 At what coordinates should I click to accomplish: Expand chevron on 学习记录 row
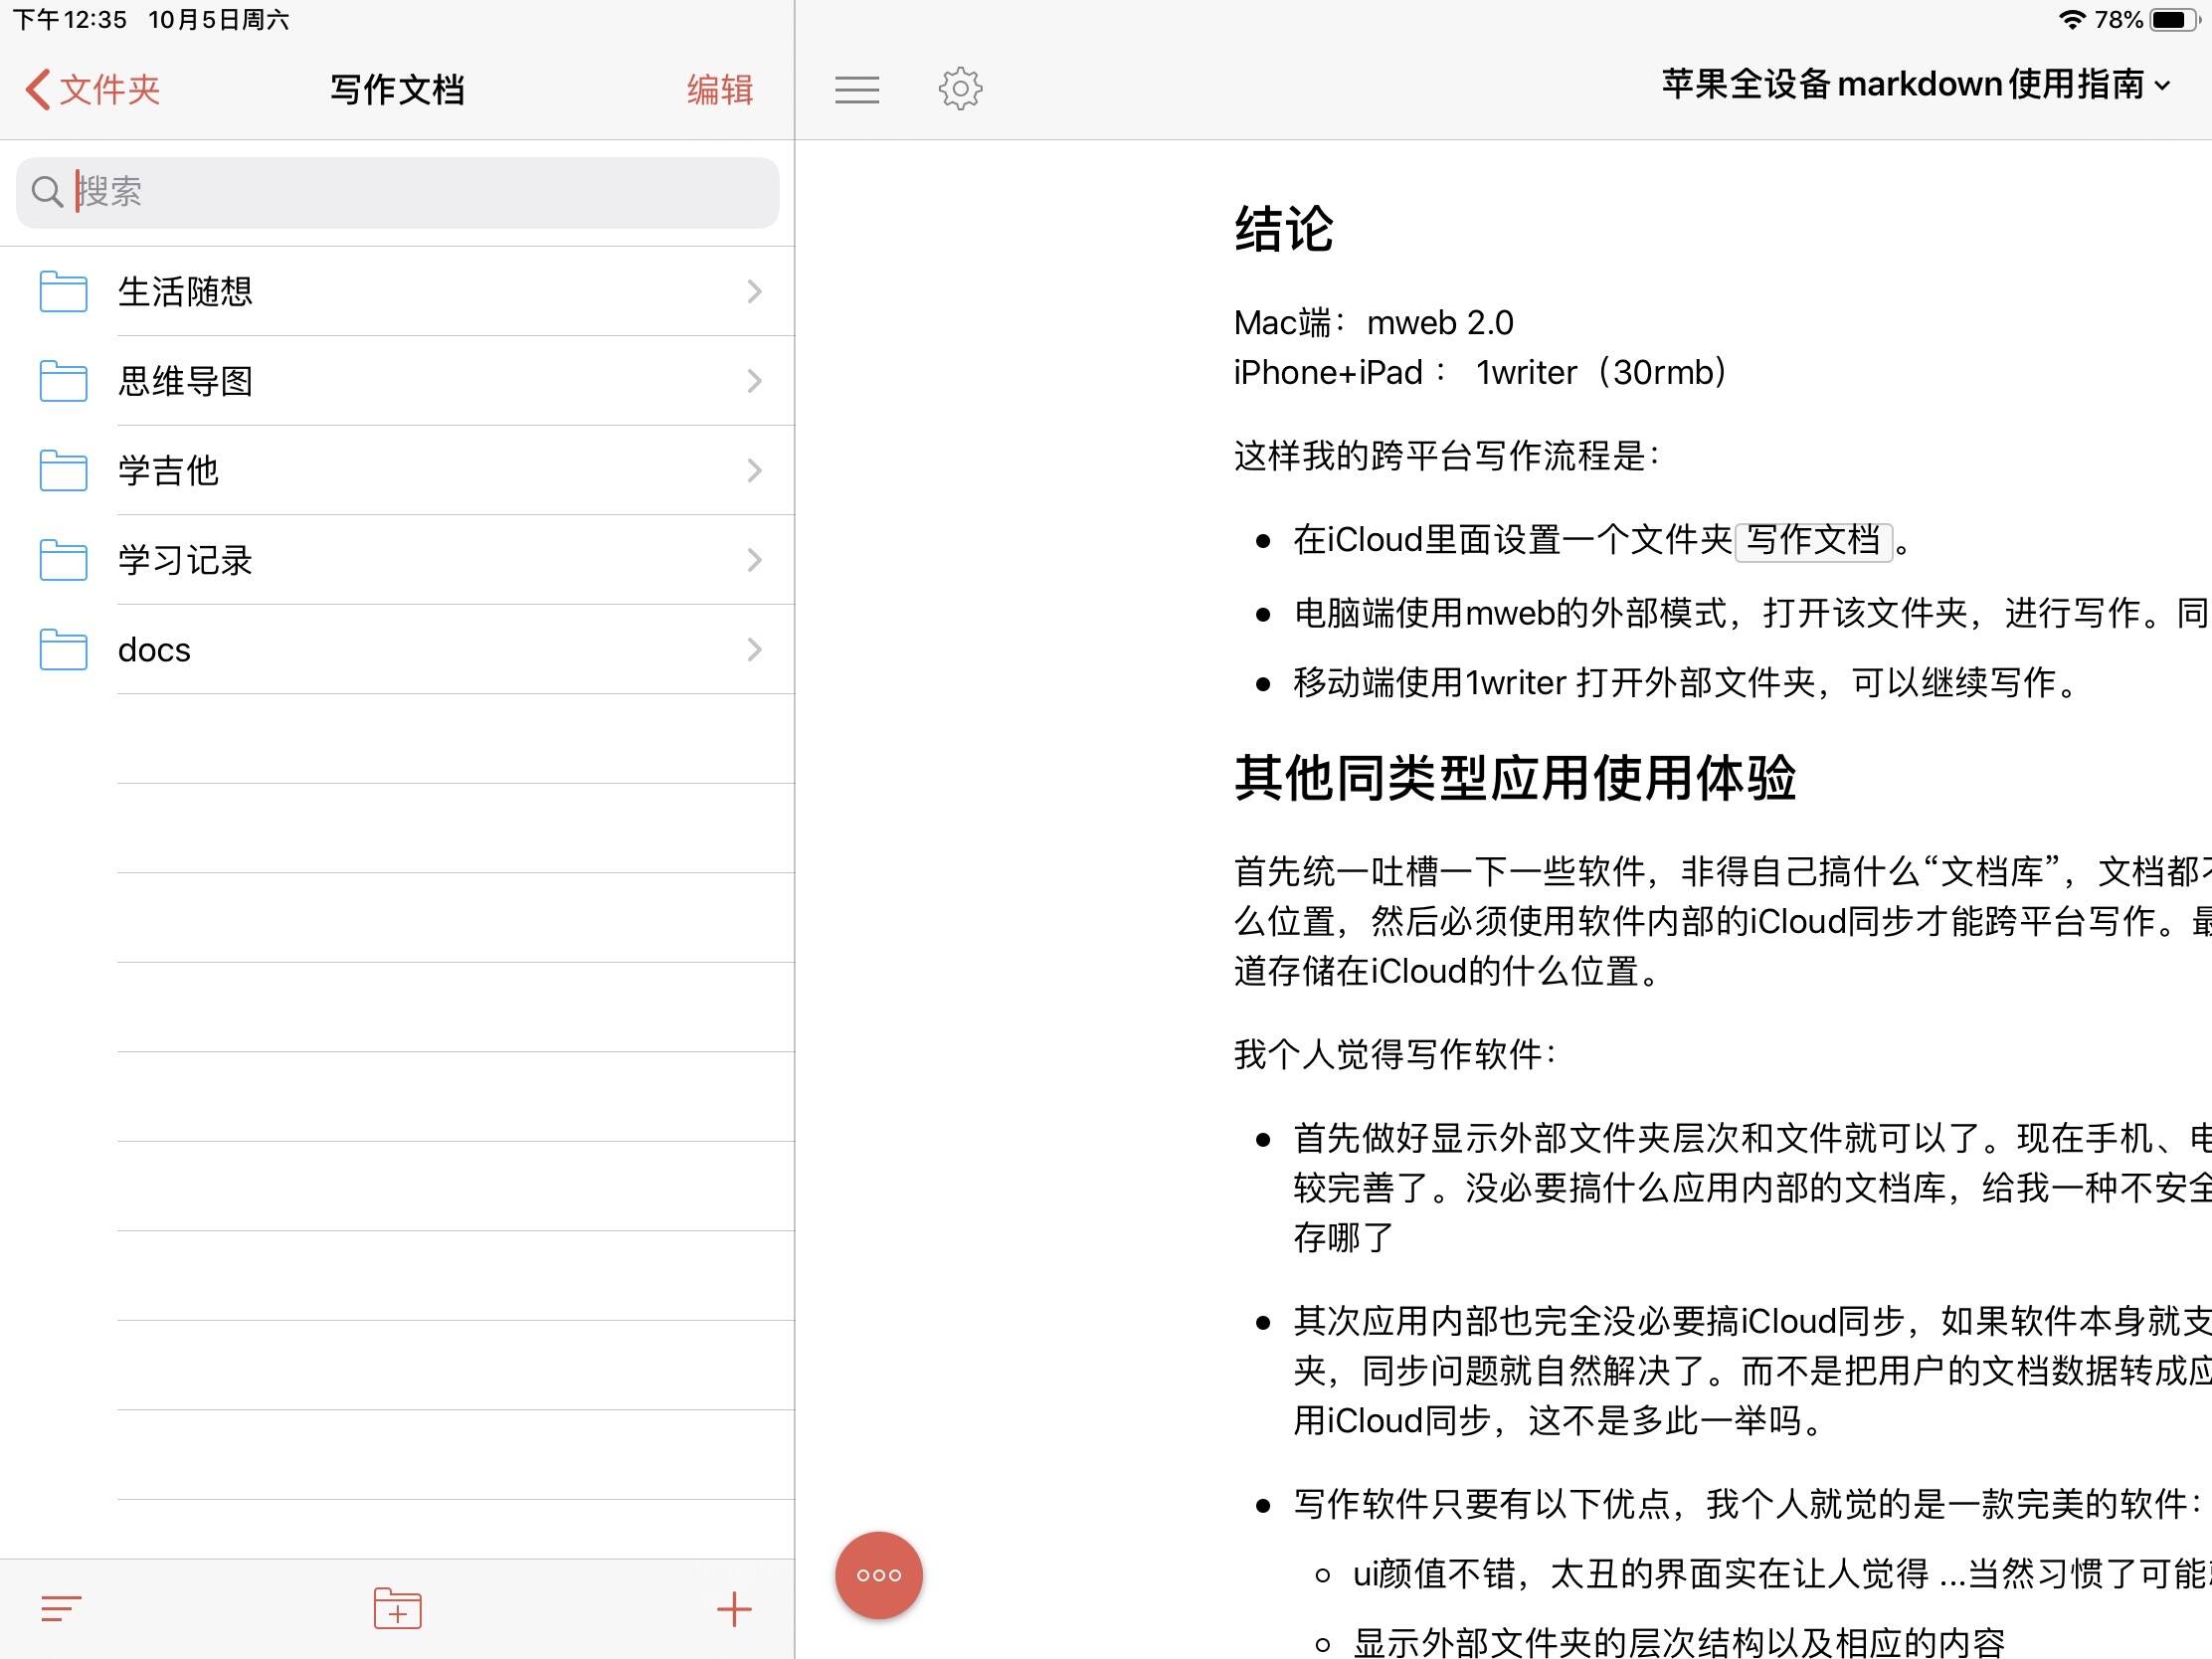pos(755,560)
